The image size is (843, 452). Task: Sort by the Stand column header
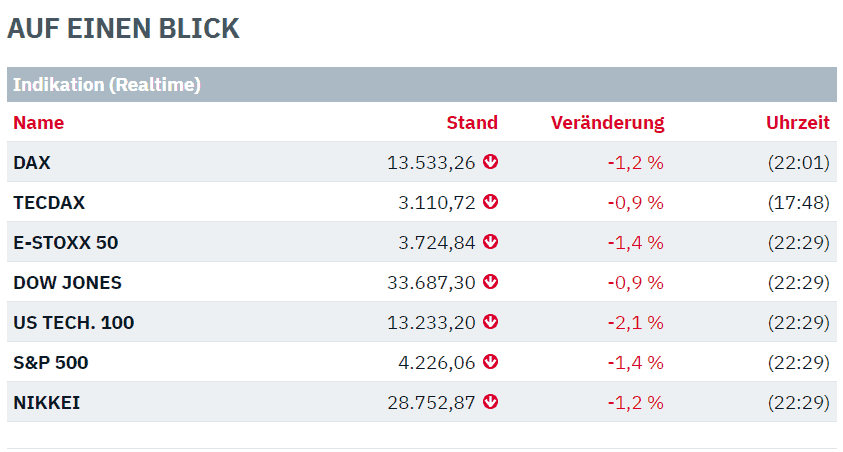coord(472,123)
